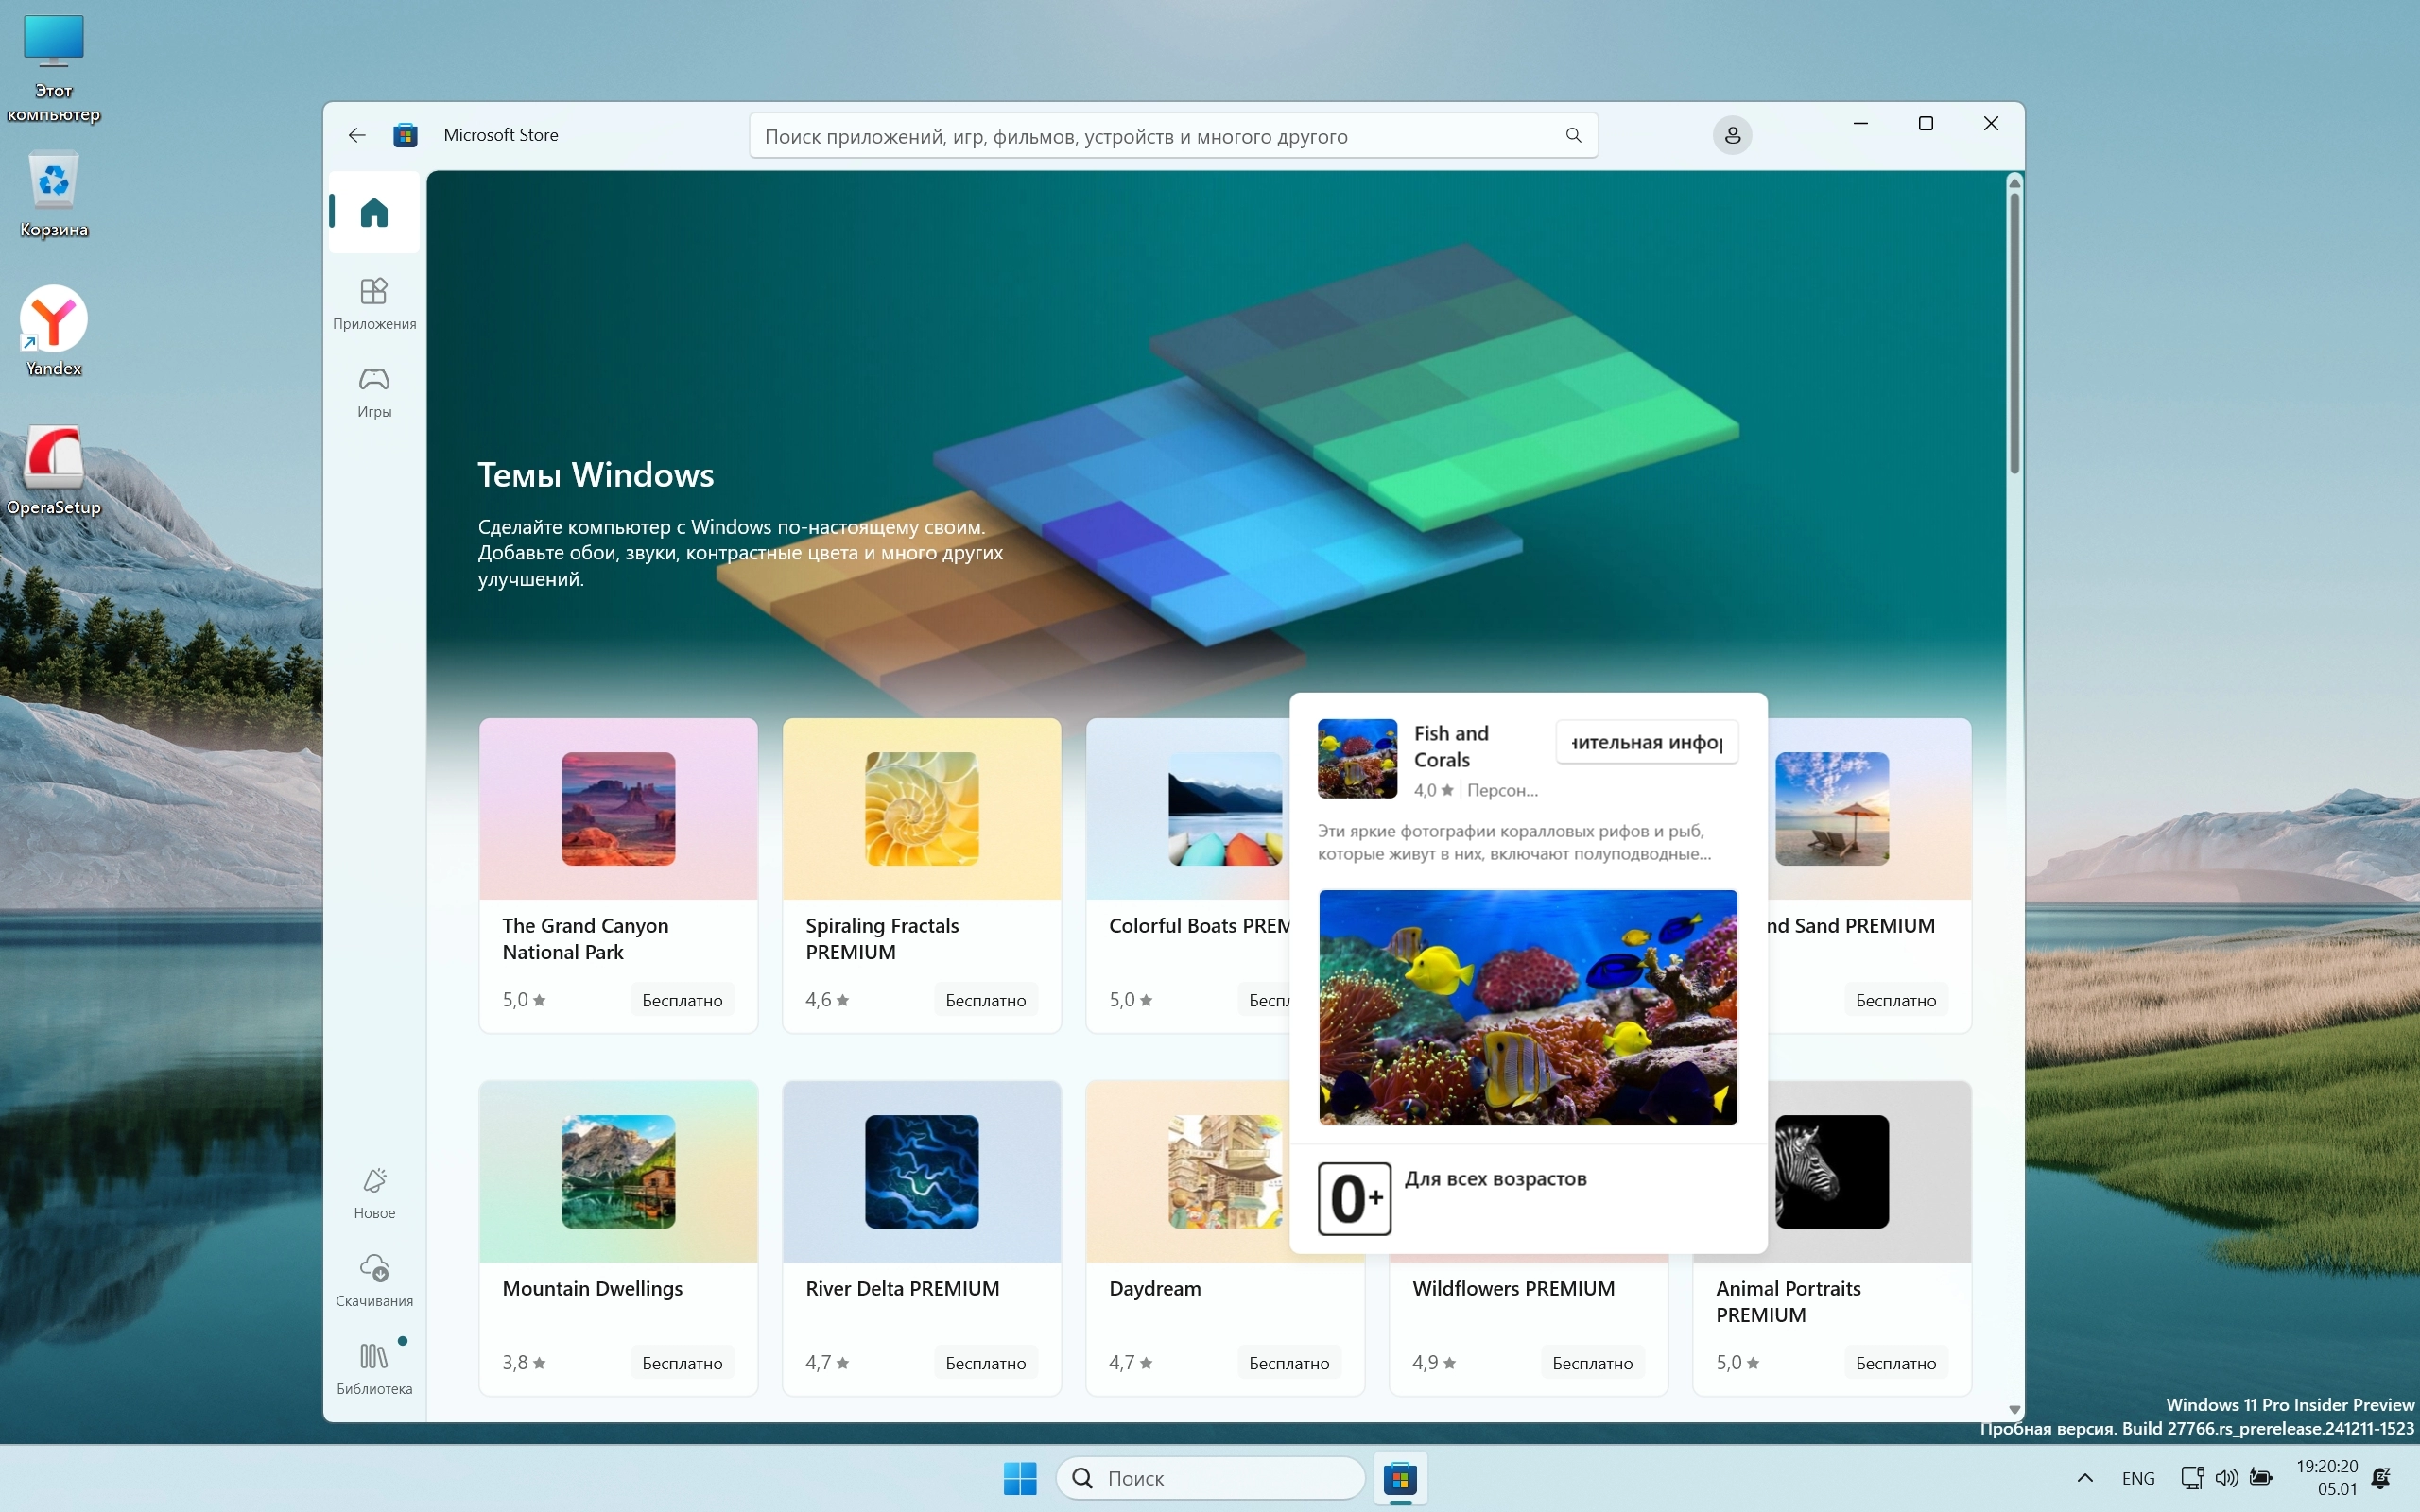Open the Windows Start menu
The width and height of the screenshot is (2420, 1512).
point(1020,1478)
